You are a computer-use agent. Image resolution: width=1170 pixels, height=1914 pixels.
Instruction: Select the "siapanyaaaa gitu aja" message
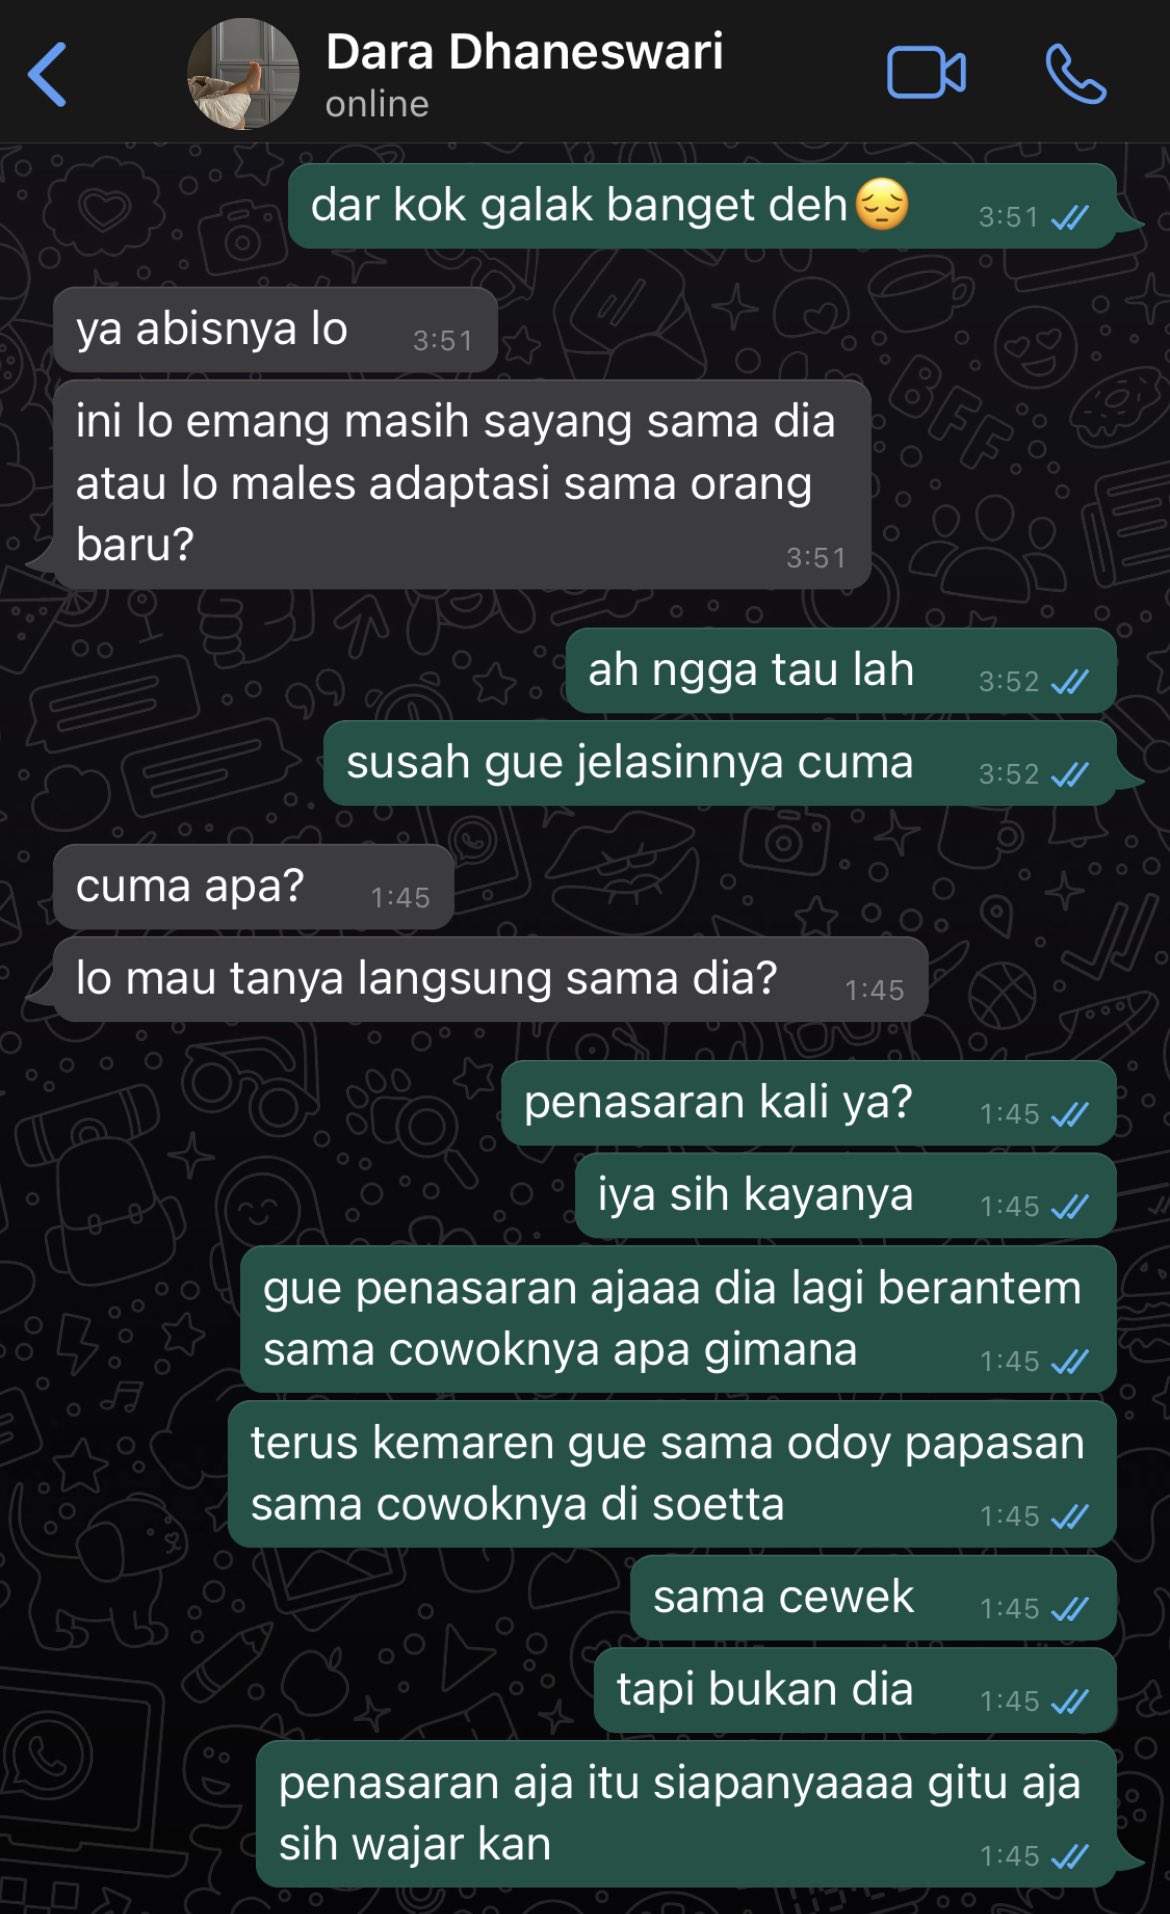686,1814
